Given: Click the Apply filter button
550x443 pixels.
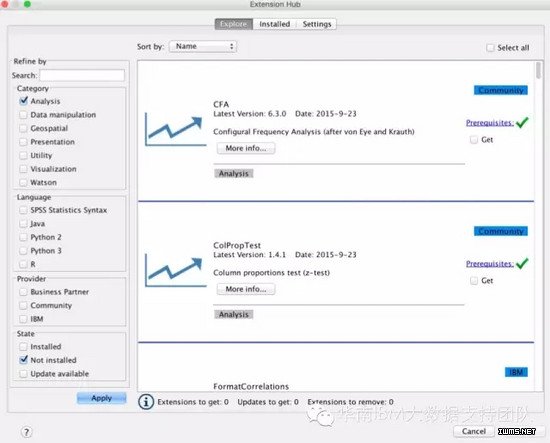Looking at the screenshot, I should click(x=101, y=398).
